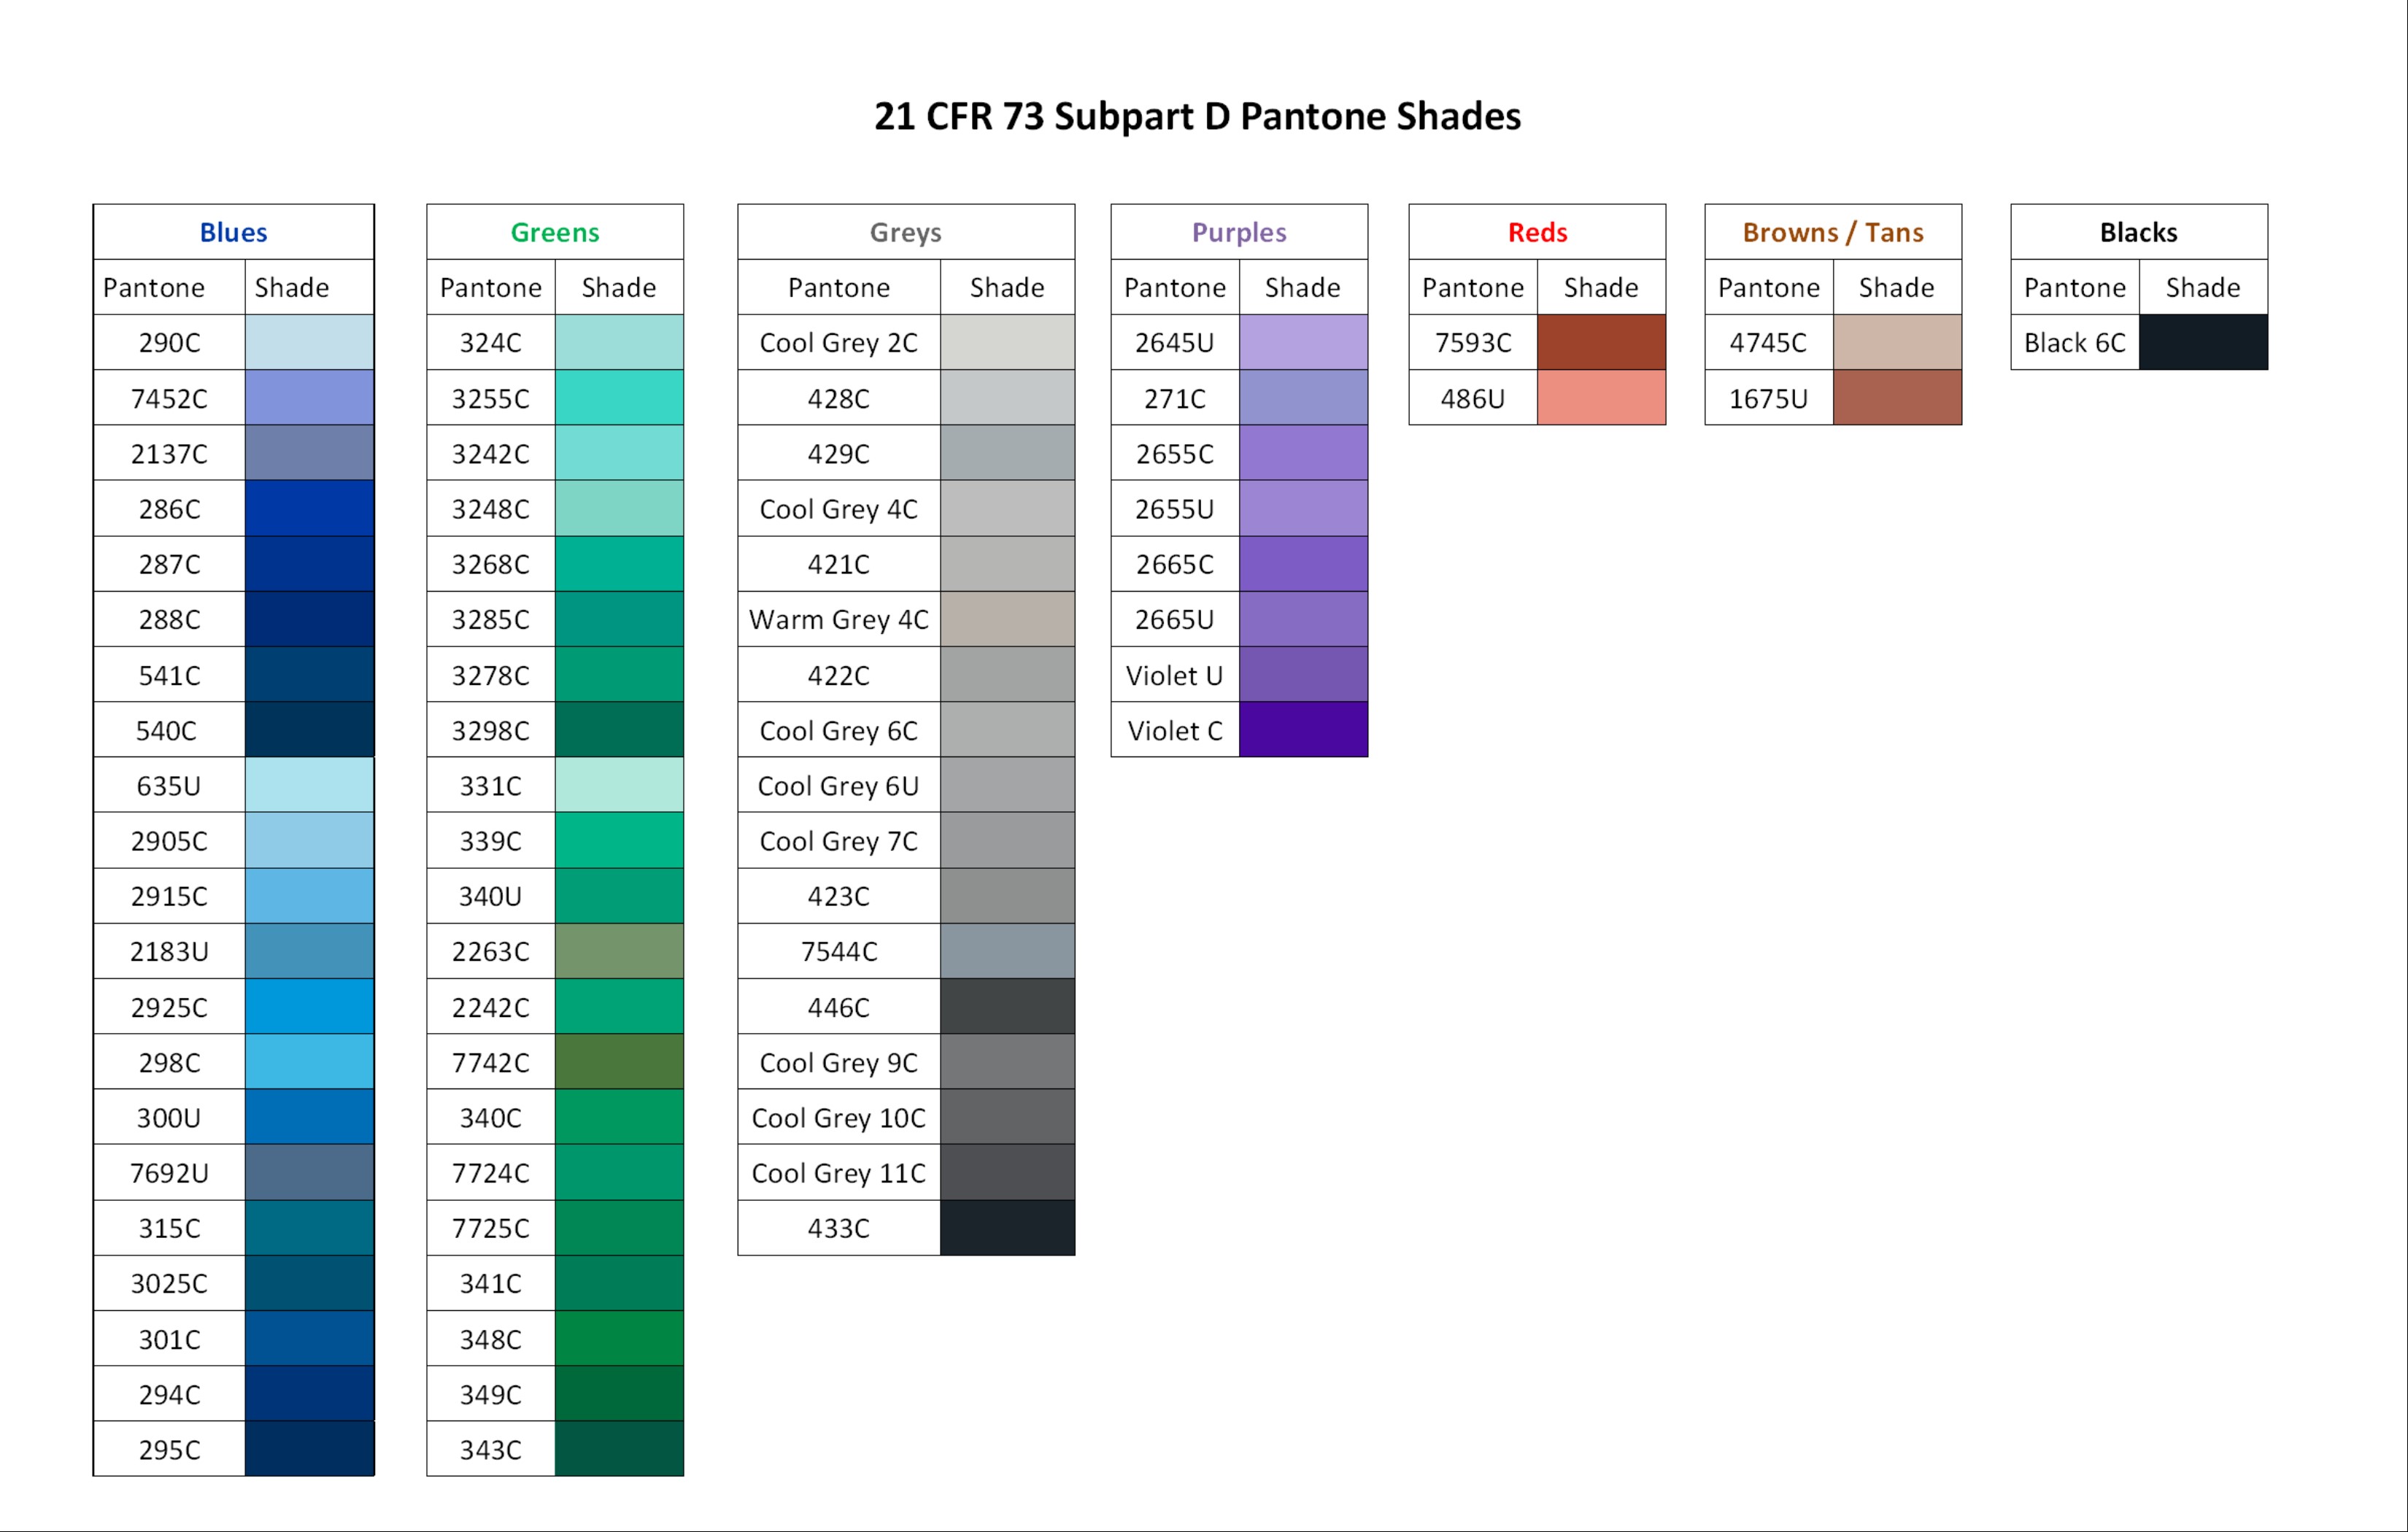Select the 3255C turquoise swatch

[619, 398]
